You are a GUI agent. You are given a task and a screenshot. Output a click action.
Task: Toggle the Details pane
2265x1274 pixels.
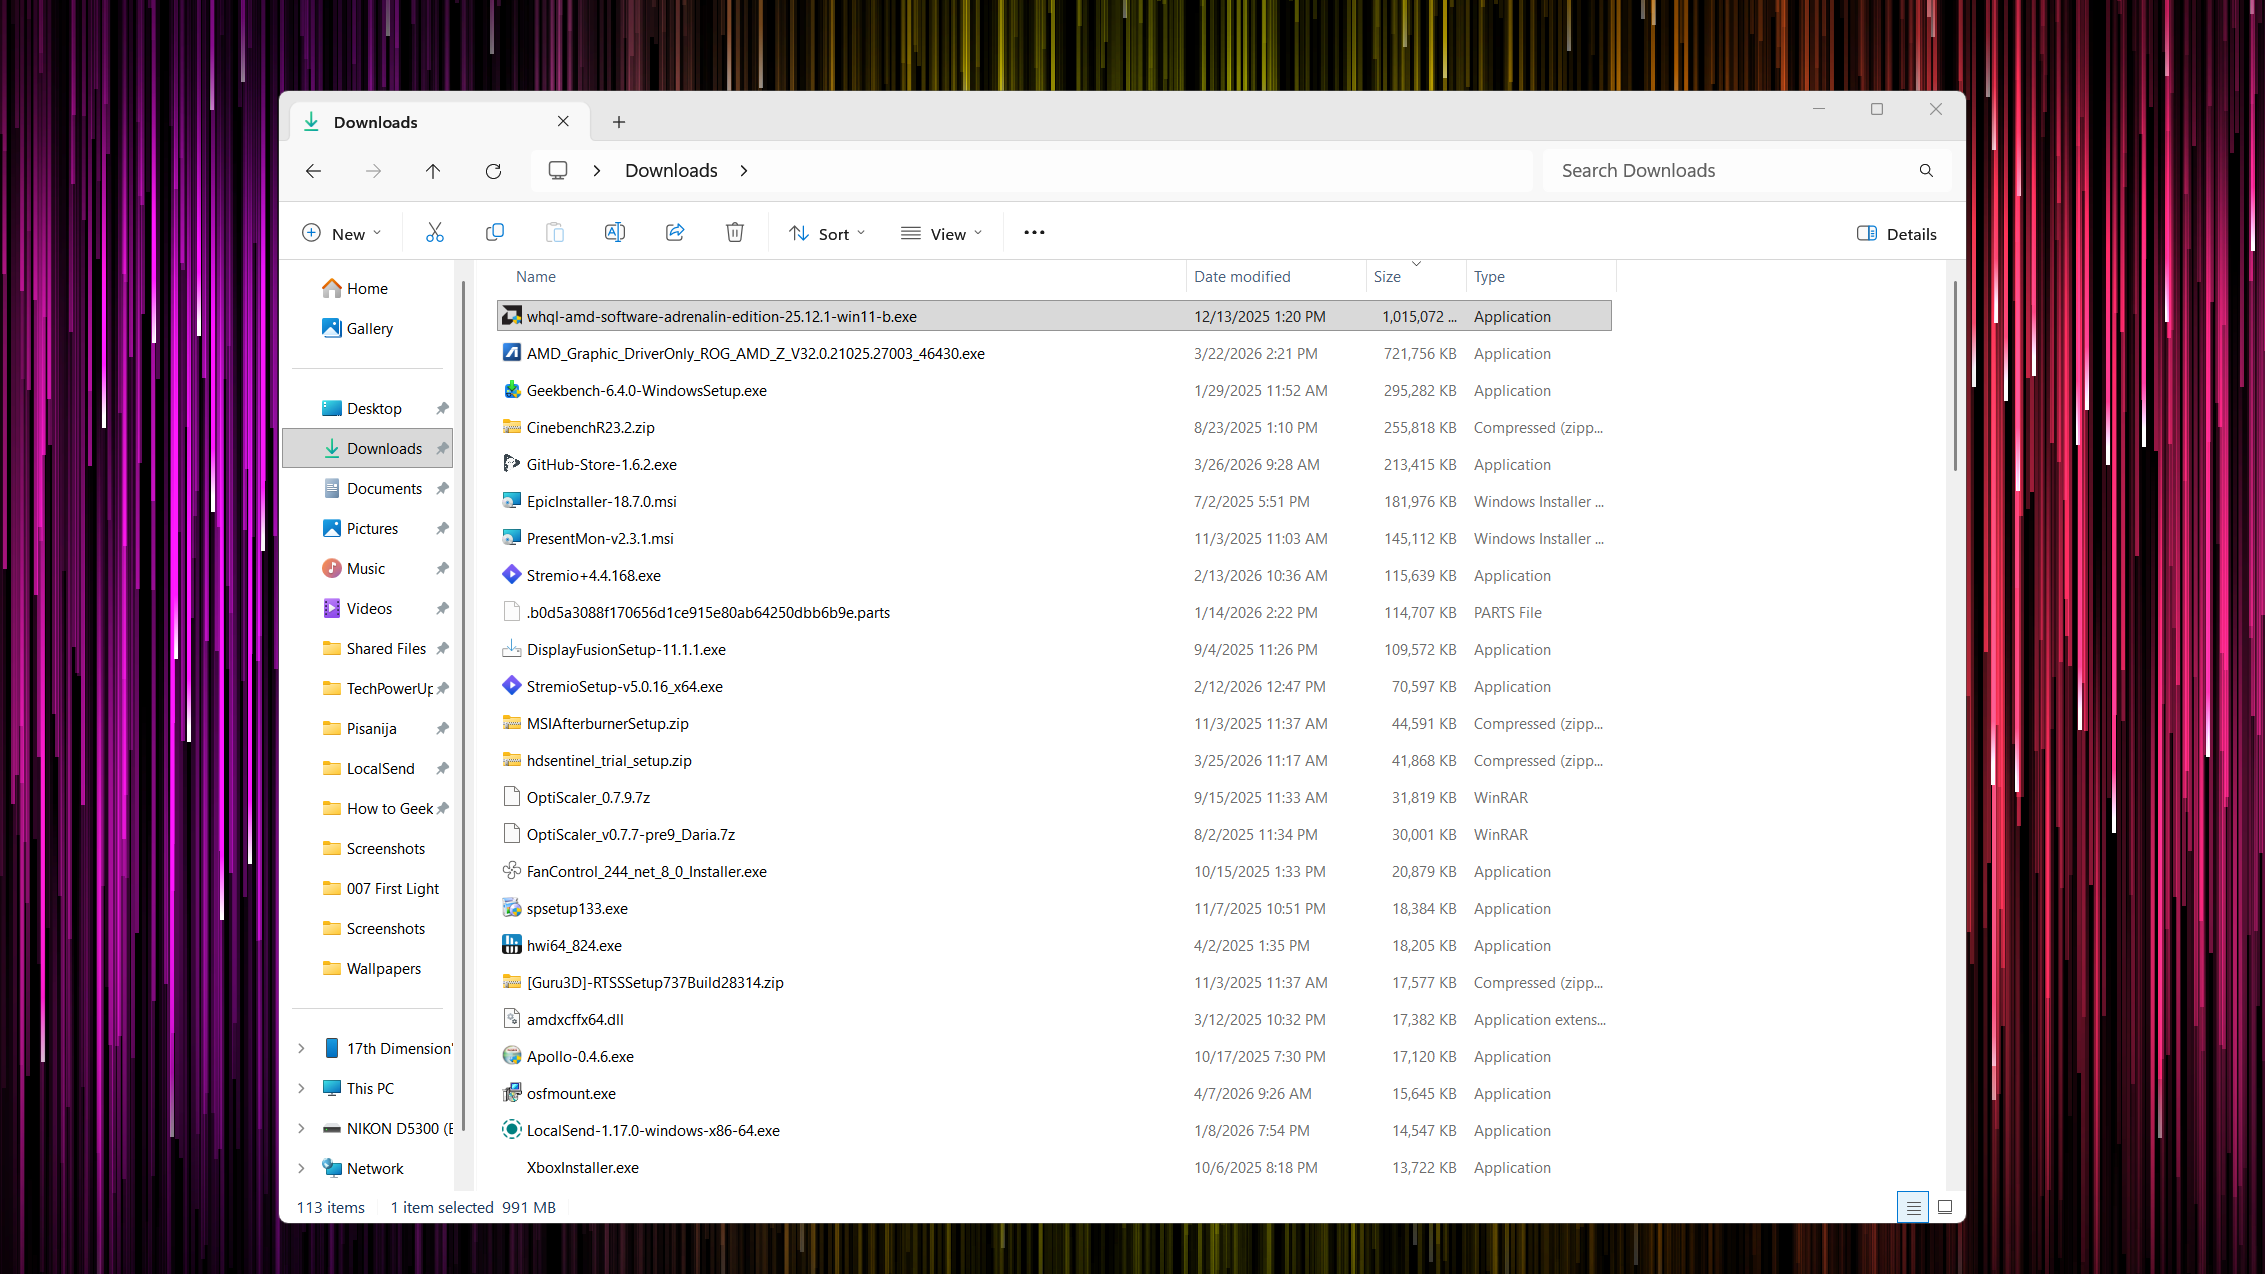click(x=1897, y=234)
